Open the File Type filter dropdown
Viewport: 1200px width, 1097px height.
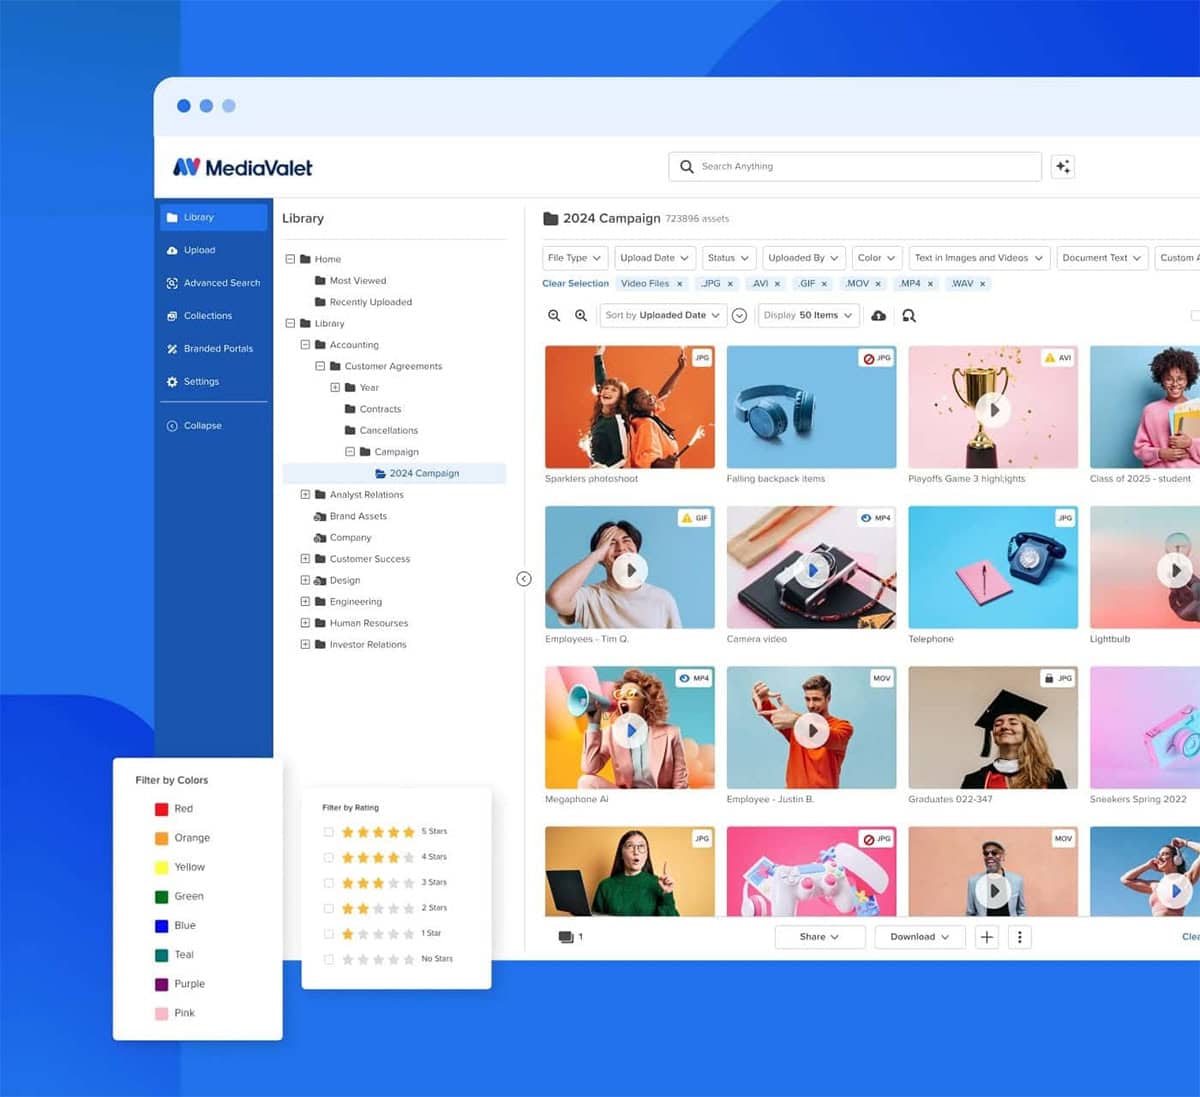(574, 257)
